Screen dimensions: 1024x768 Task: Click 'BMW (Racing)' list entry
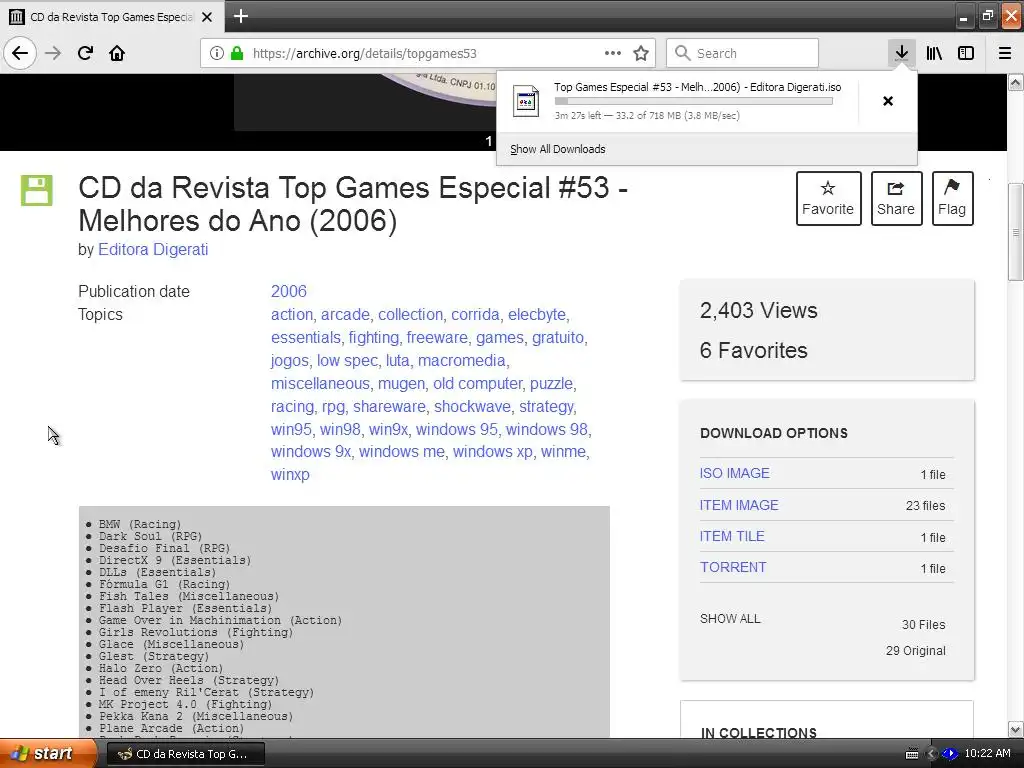coord(140,524)
